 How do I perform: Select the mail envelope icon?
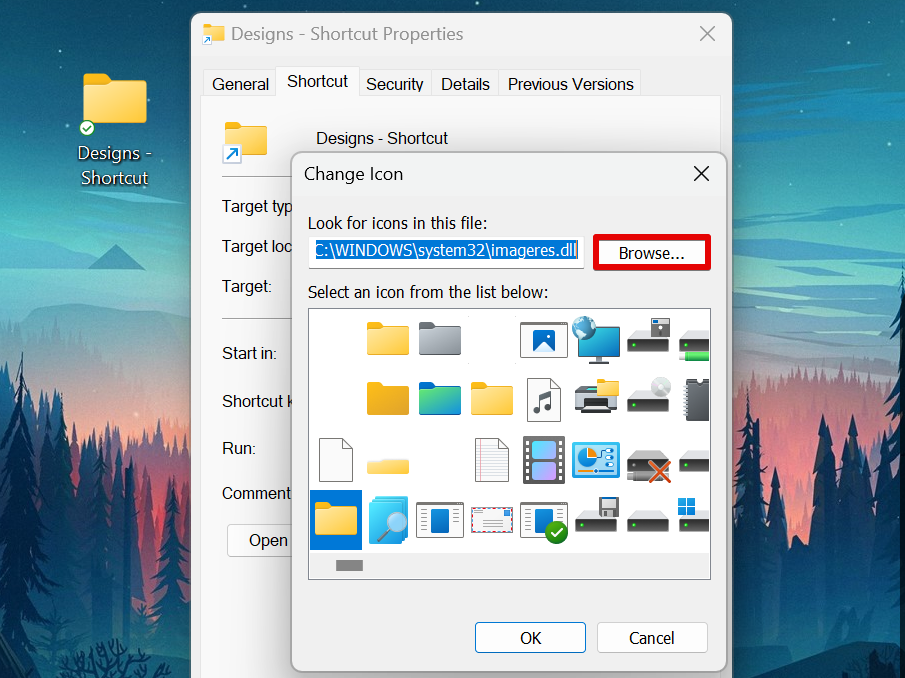tap(492, 520)
